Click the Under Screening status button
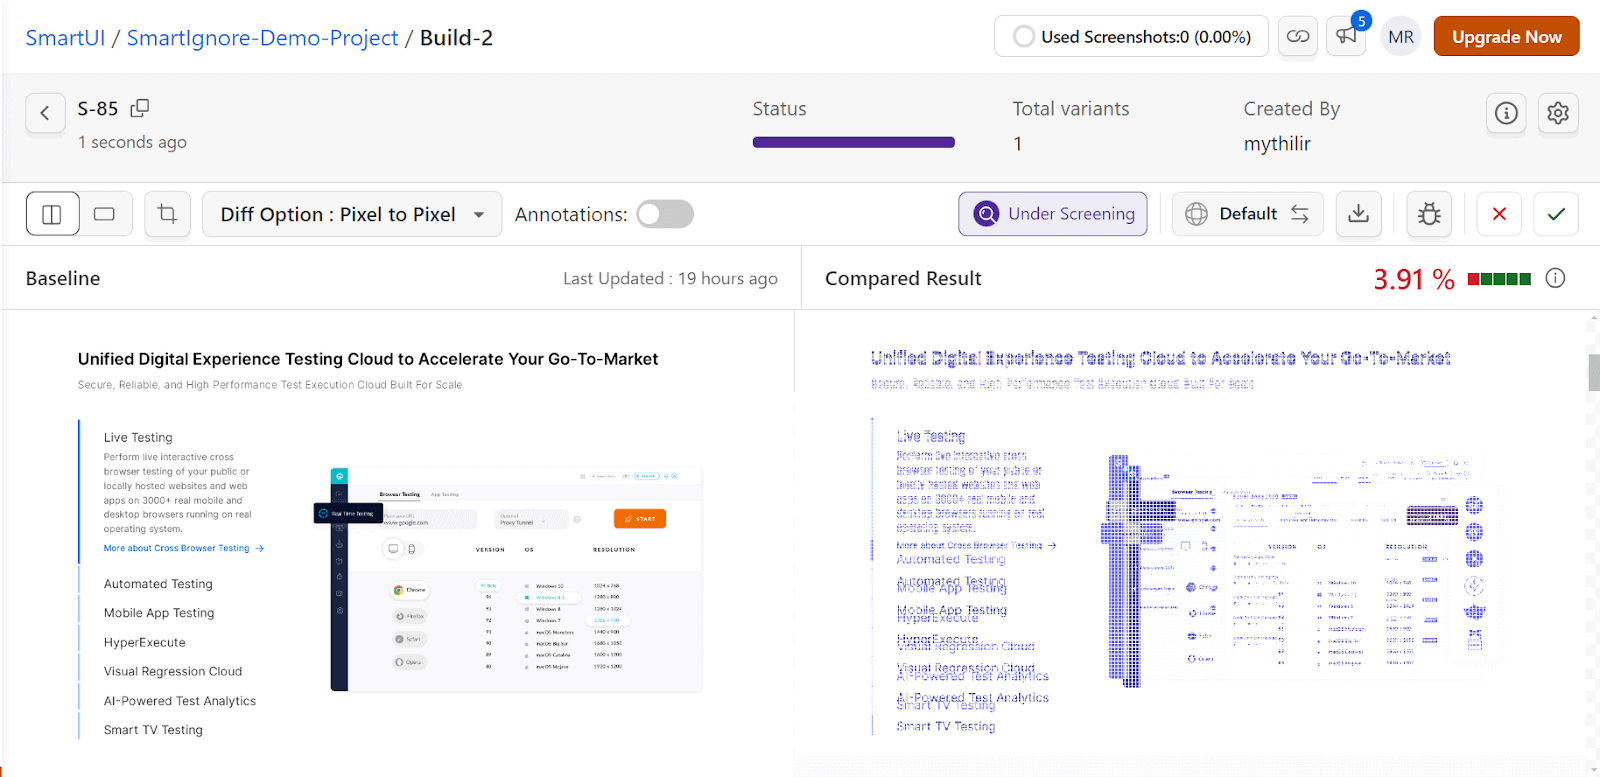 [x=1053, y=214]
